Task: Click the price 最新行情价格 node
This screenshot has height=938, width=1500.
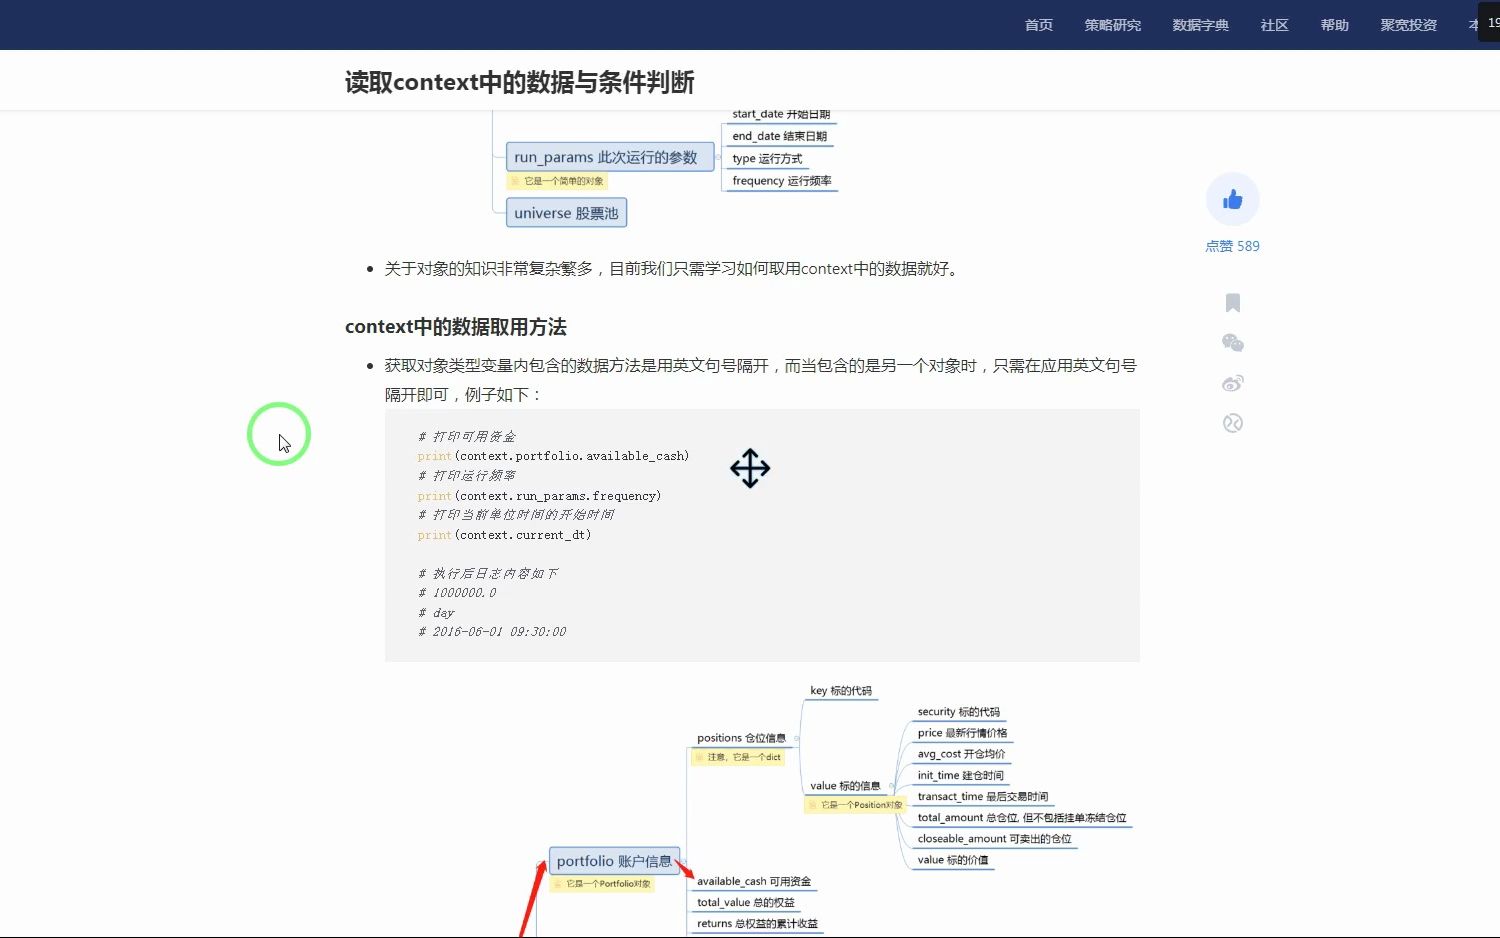Action: [962, 733]
